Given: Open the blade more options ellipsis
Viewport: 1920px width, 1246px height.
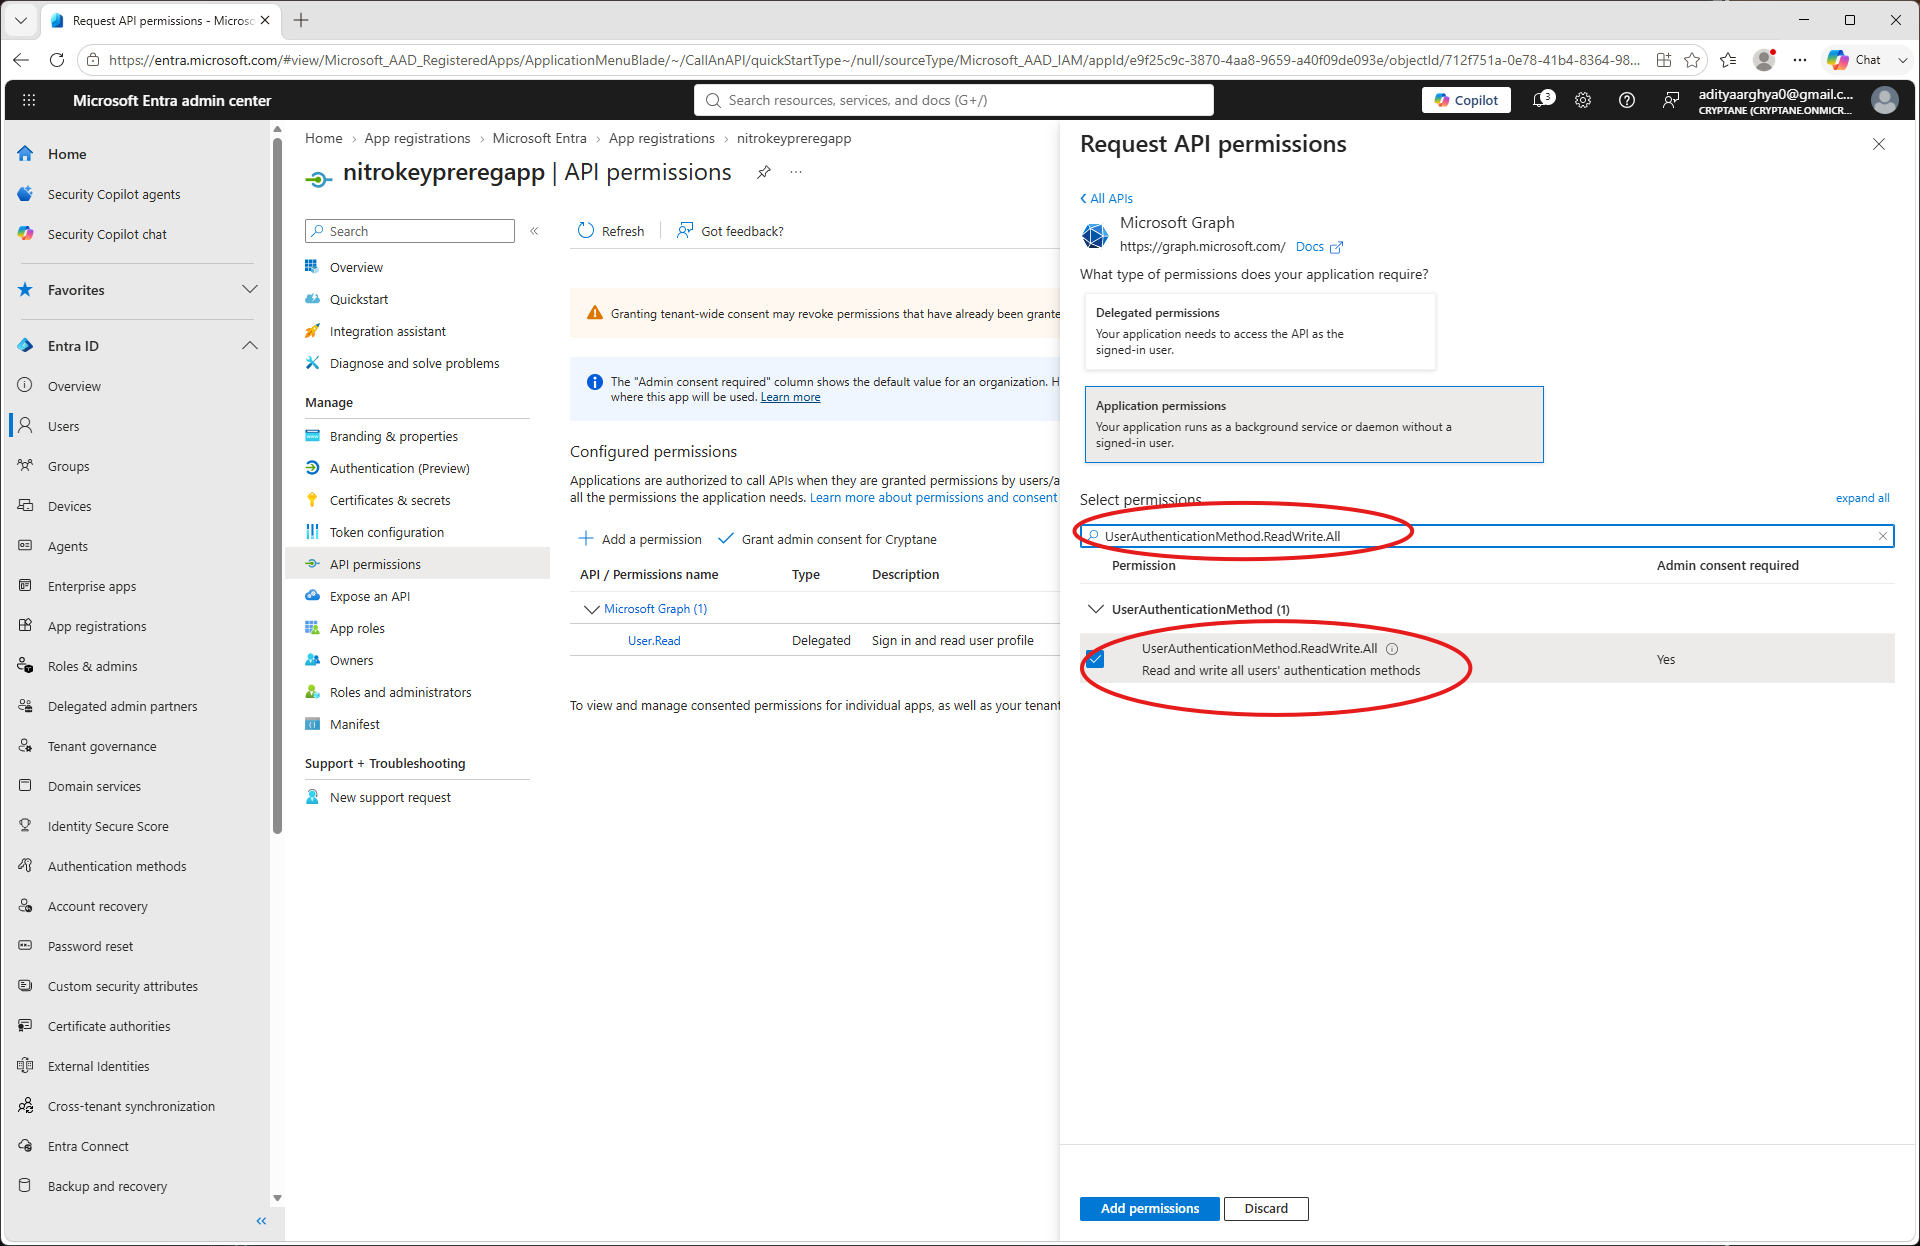Looking at the screenshot, I should coord(796,172).
